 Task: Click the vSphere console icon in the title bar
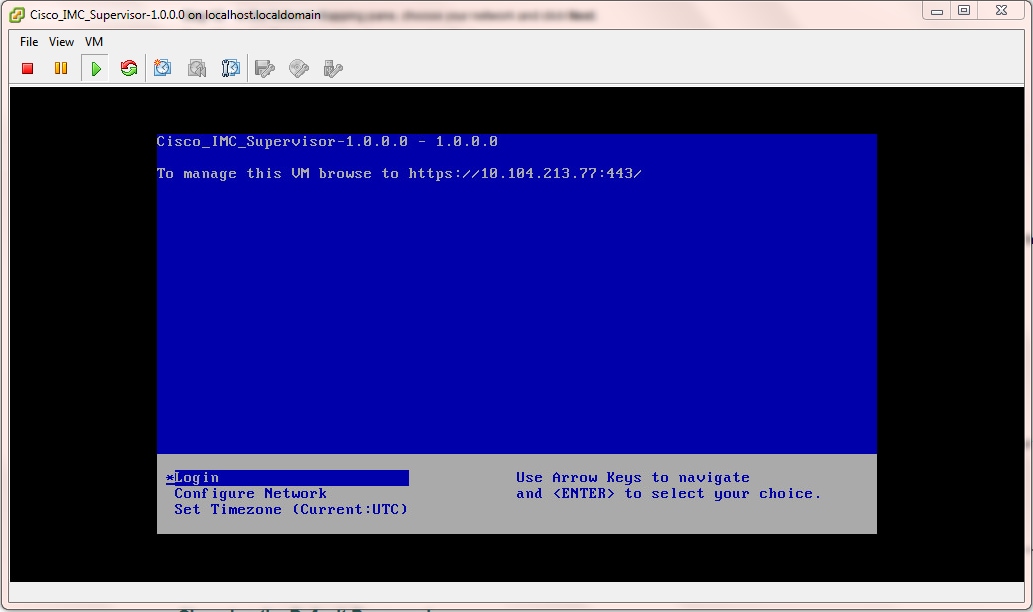[17, 14]
